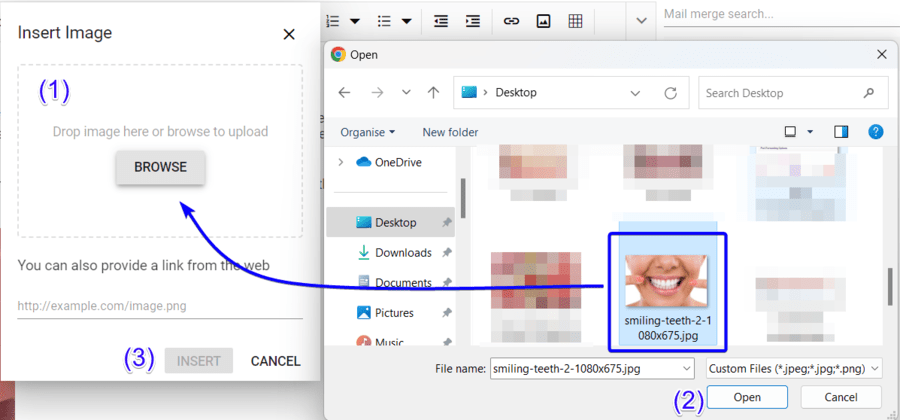Click the blue help question mark icon
Viewport: 900px width, 420px height.
pos(875,132)
